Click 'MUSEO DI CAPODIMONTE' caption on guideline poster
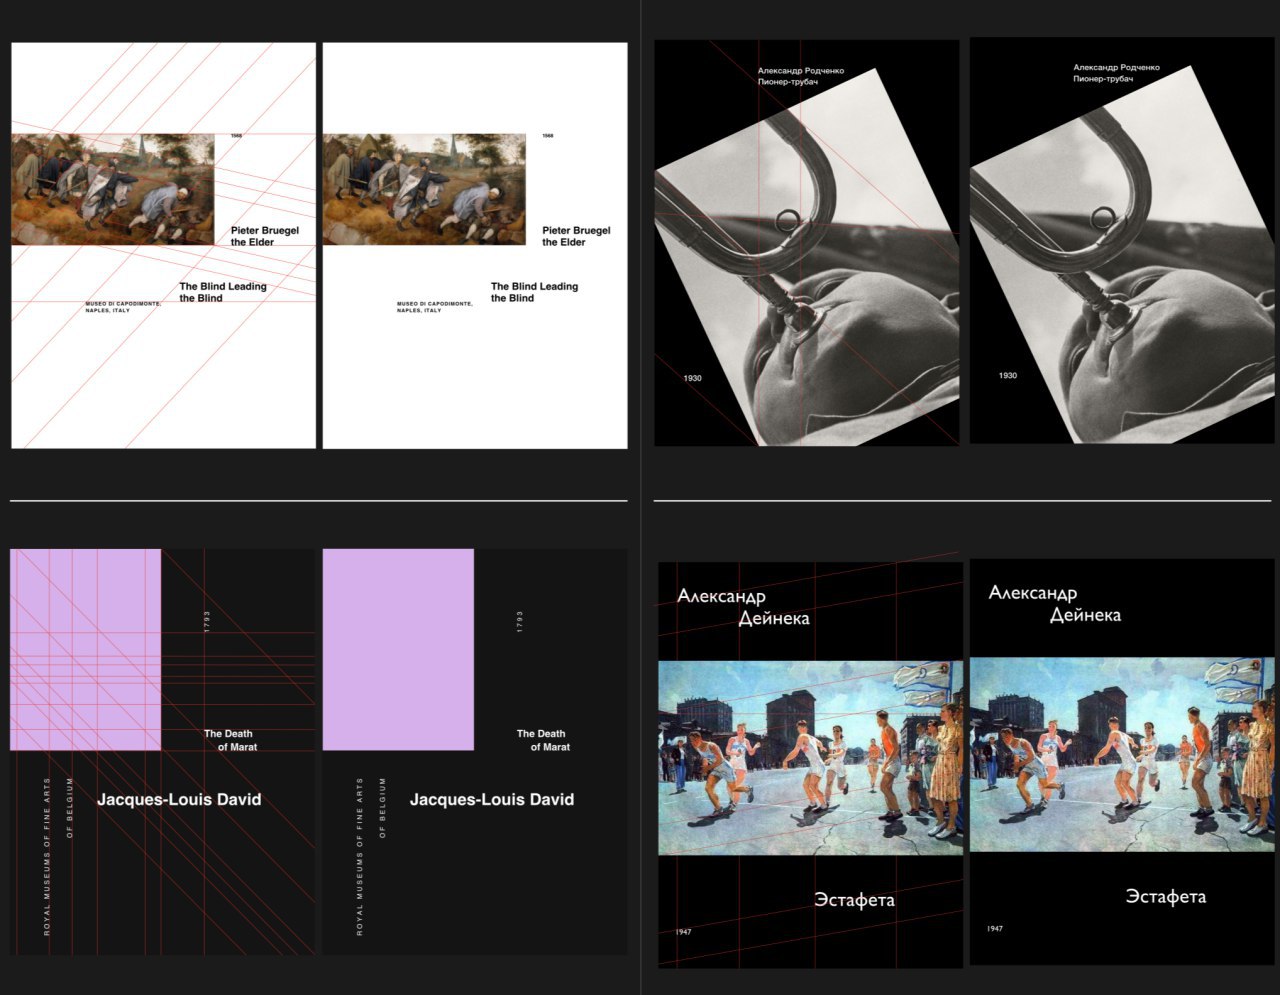Viewport: 1280px width, 995px height. pyautogui.click(x=123, y=306)
